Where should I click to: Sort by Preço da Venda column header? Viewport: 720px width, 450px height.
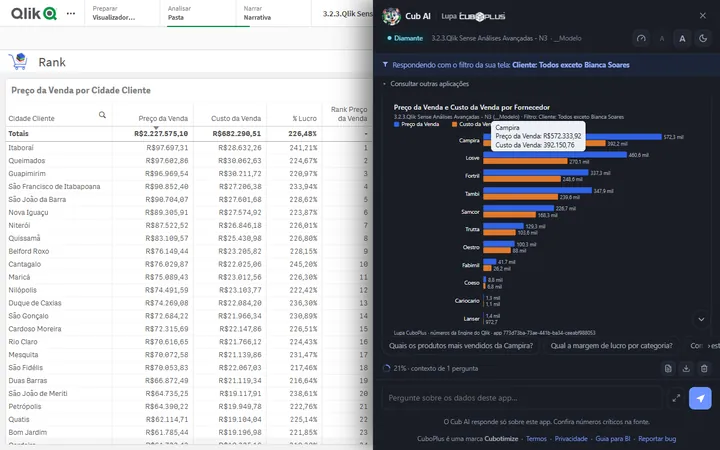click(x=163, y=118)
